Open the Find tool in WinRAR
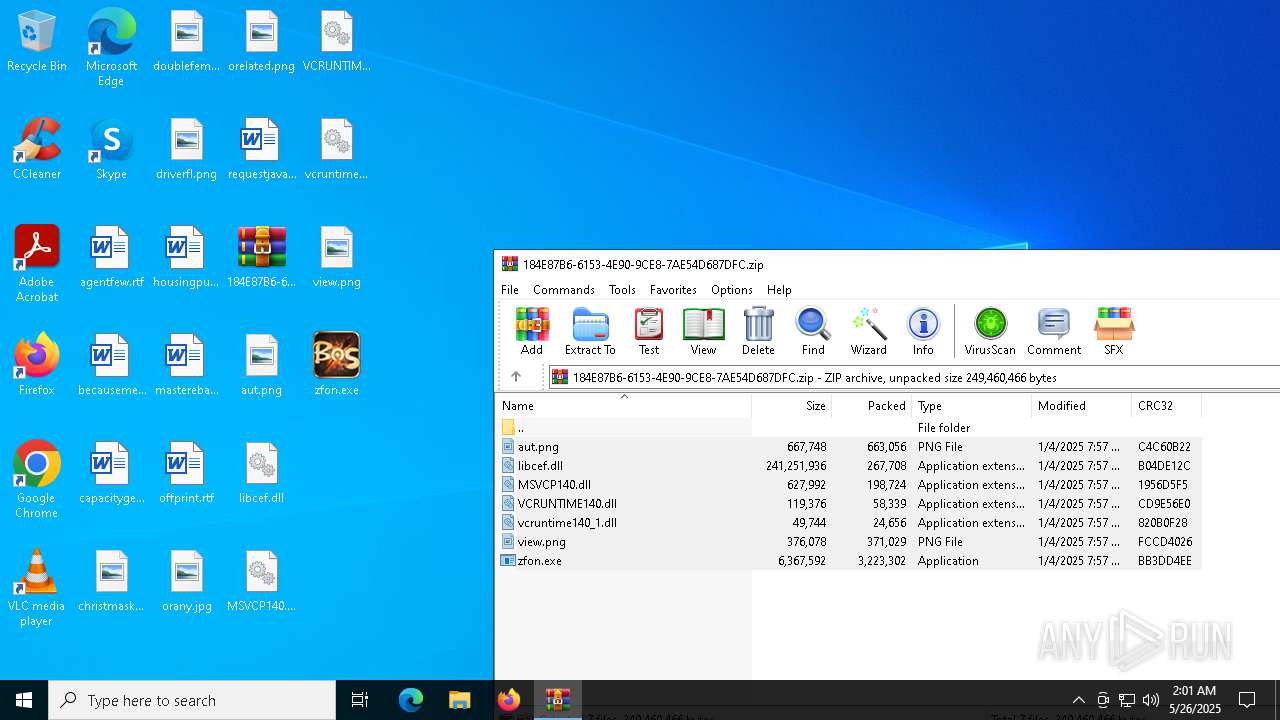 tap(813, 331)
